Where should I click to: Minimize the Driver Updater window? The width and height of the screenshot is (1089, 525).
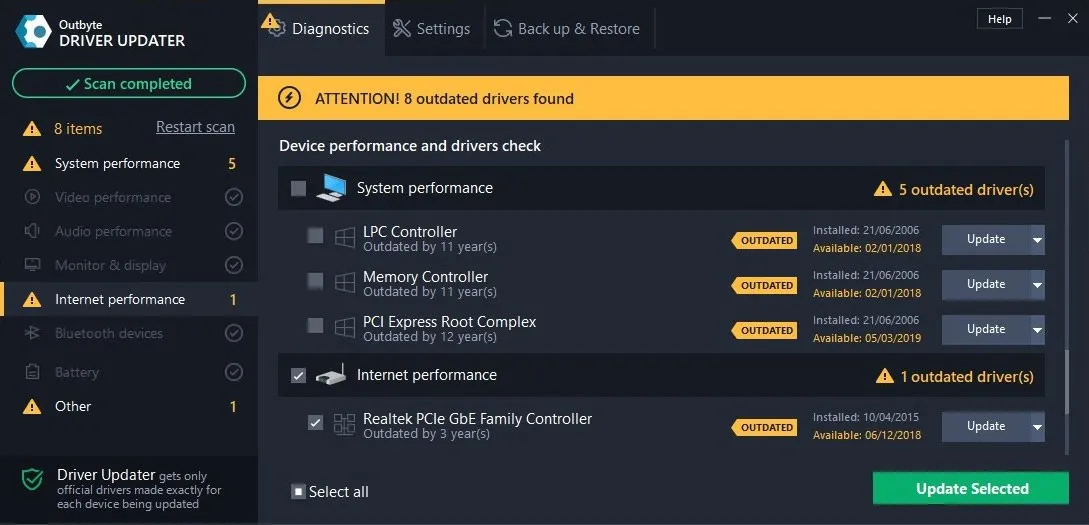coord(1045,19)
